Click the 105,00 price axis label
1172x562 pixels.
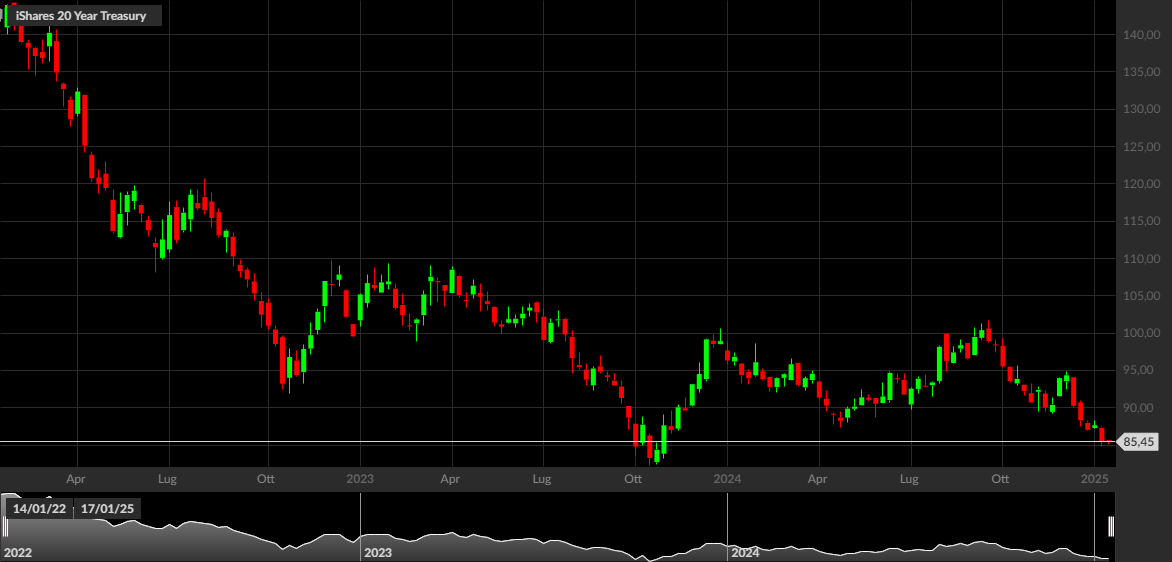(1142, 297)
